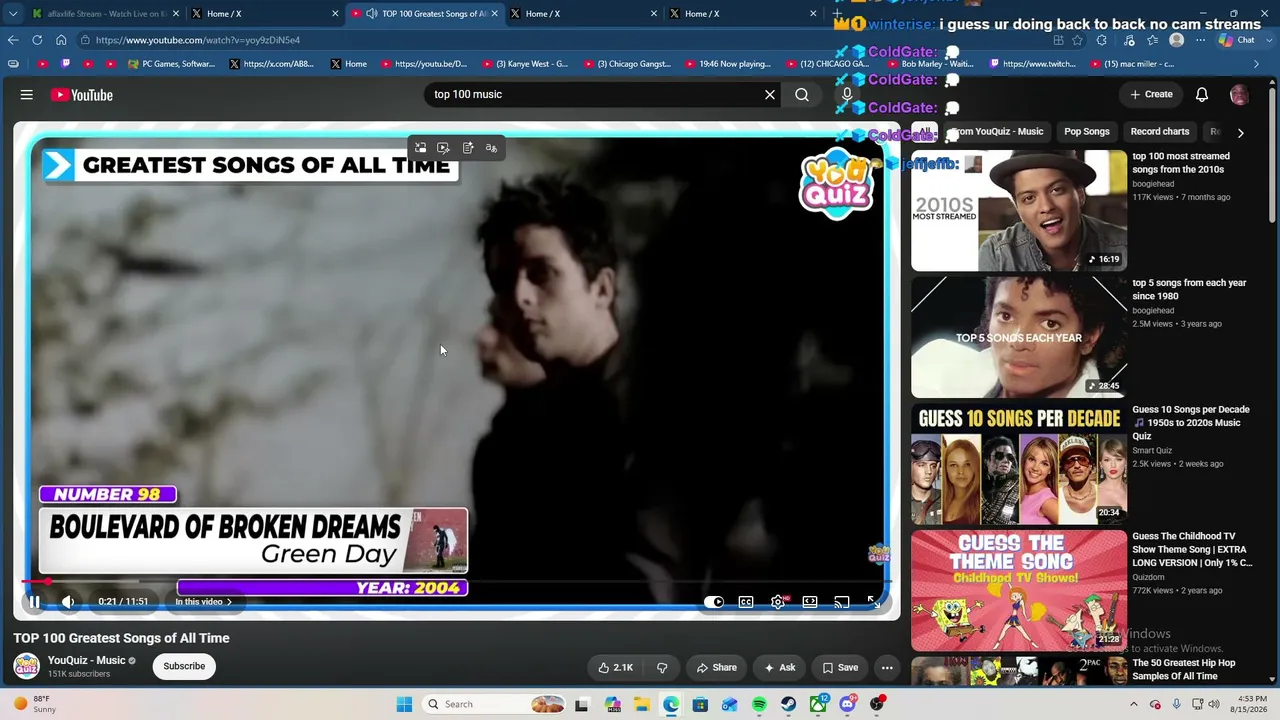Open the Windows Start menu
Viewport: 1280px width, 720px height.
click(404, 704)
